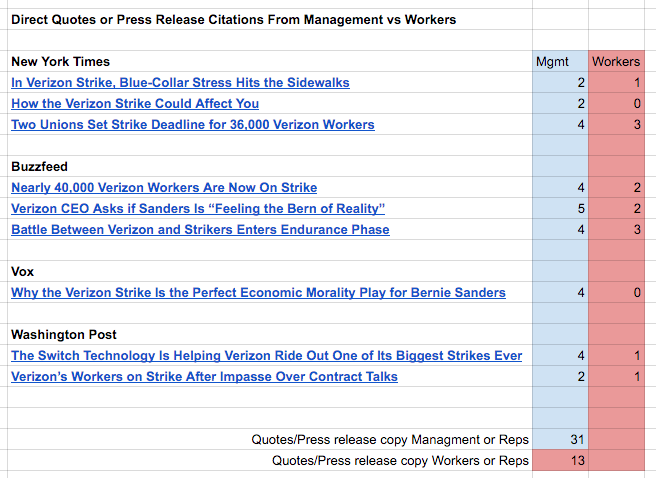The height and width of the screenshot is (478, 656).
Task: Open 'How the Verizon Strike Could Affect You'
Action: point(135,104)
